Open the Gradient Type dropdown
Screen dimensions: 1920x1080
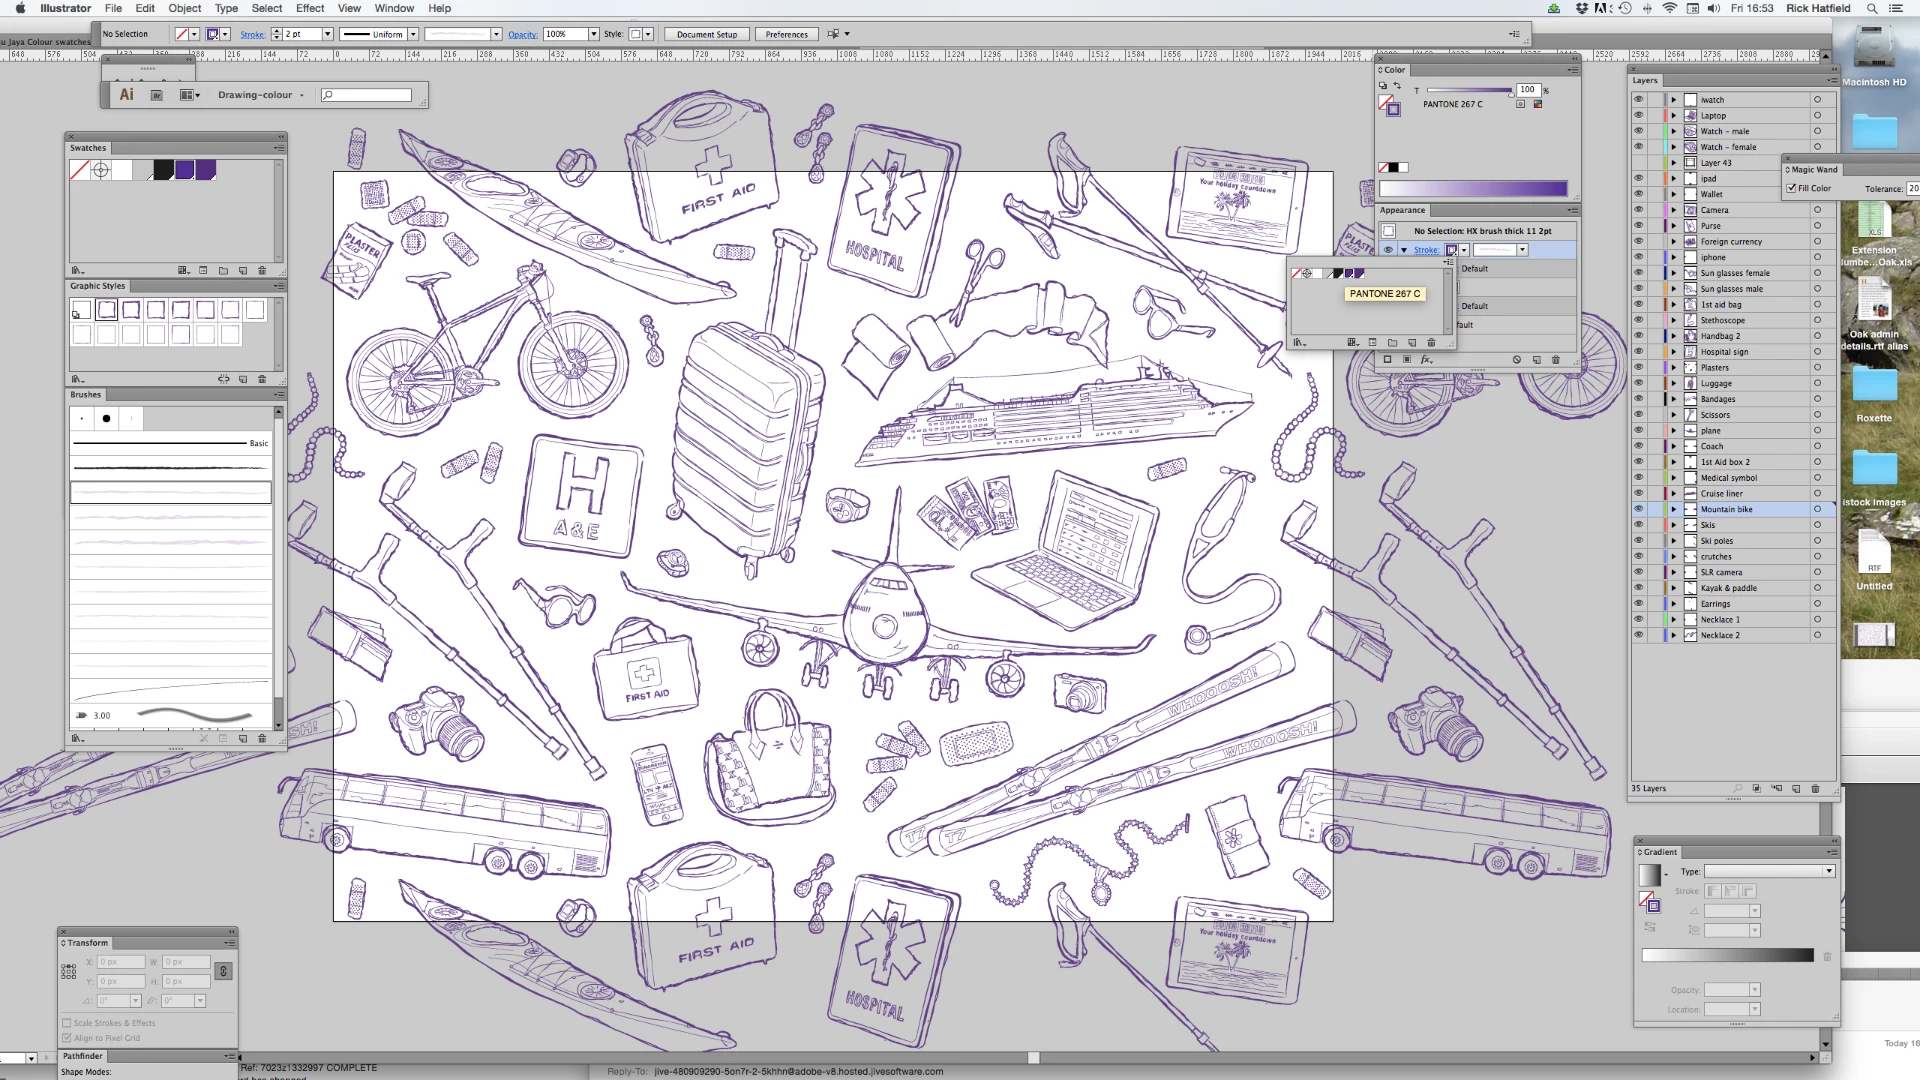[1769, 872]
